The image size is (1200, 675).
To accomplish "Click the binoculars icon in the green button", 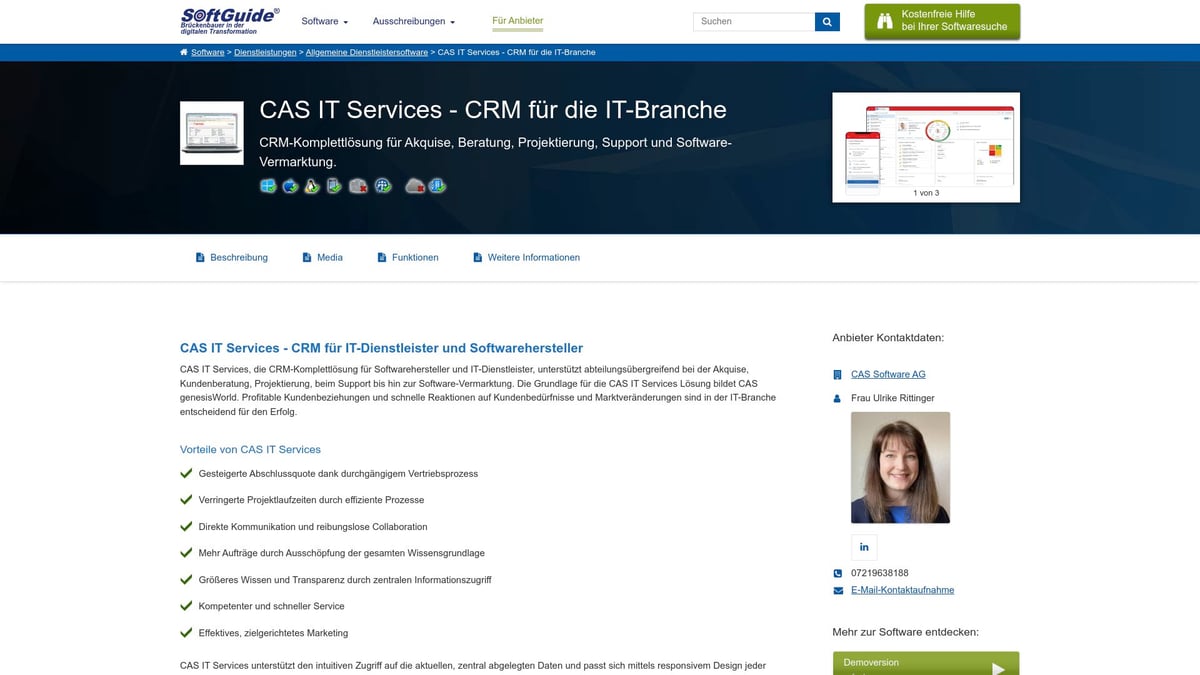I will point(885,21).
